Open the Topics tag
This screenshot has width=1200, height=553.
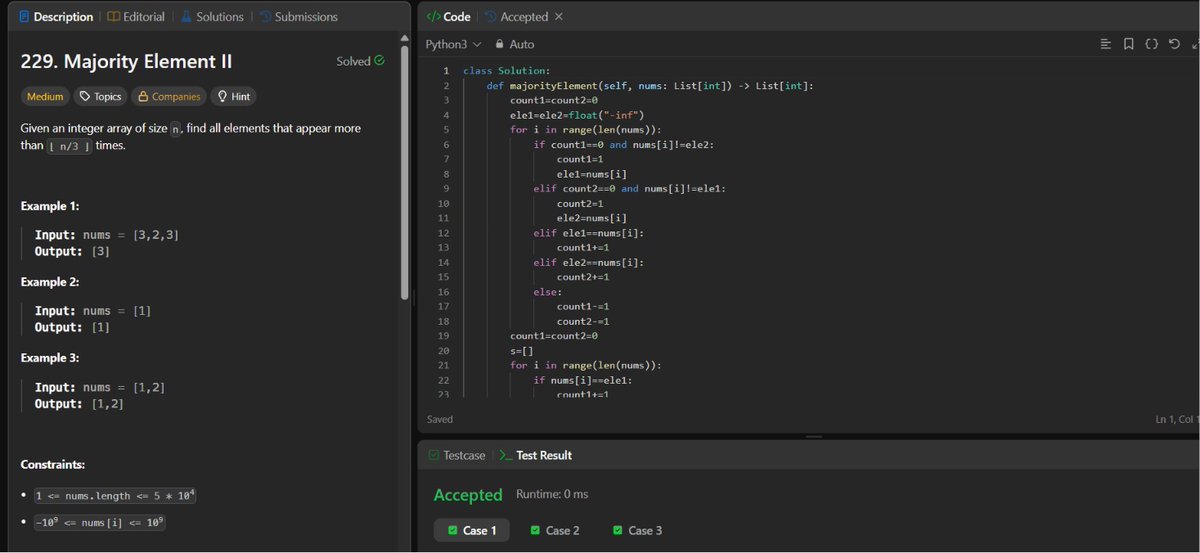pos(100,97)
